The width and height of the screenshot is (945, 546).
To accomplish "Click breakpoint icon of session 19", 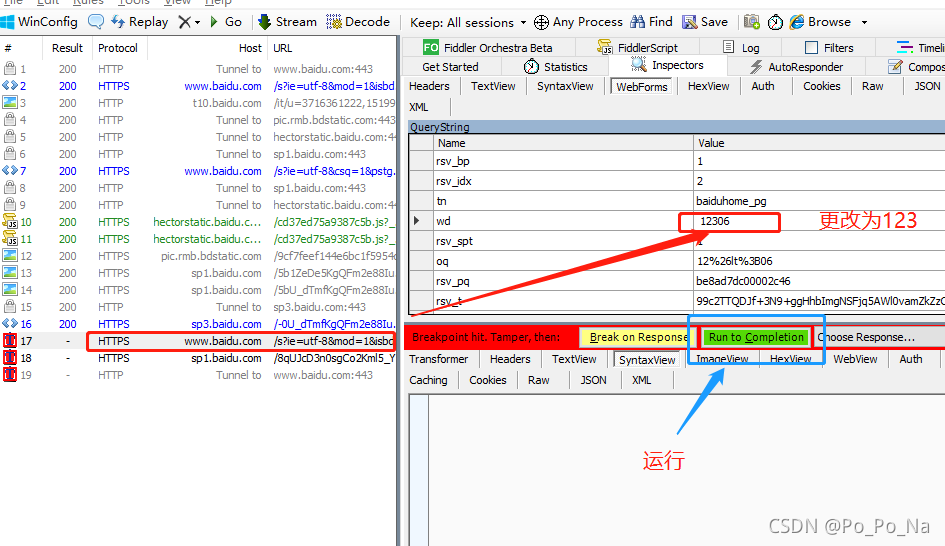I will (10, 374).
